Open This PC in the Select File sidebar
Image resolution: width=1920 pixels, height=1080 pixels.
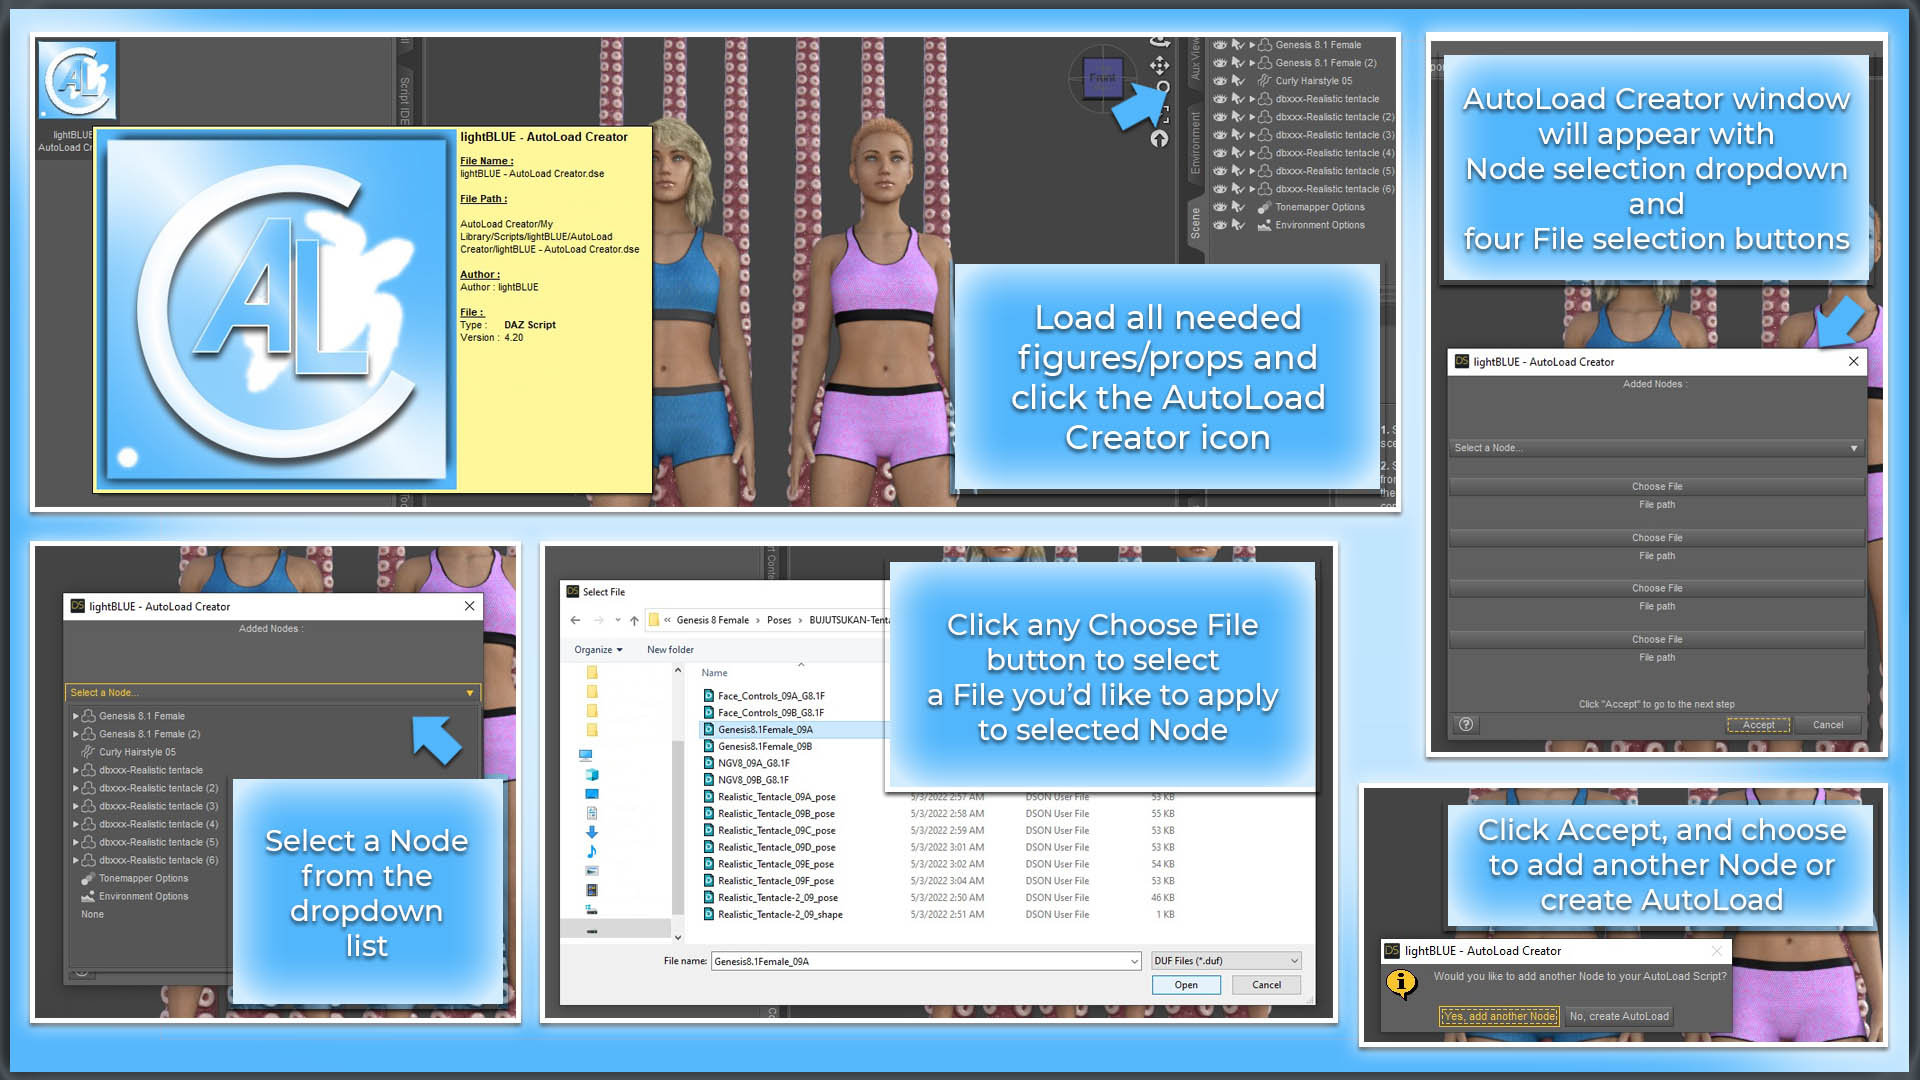click(x=586, y=755)
